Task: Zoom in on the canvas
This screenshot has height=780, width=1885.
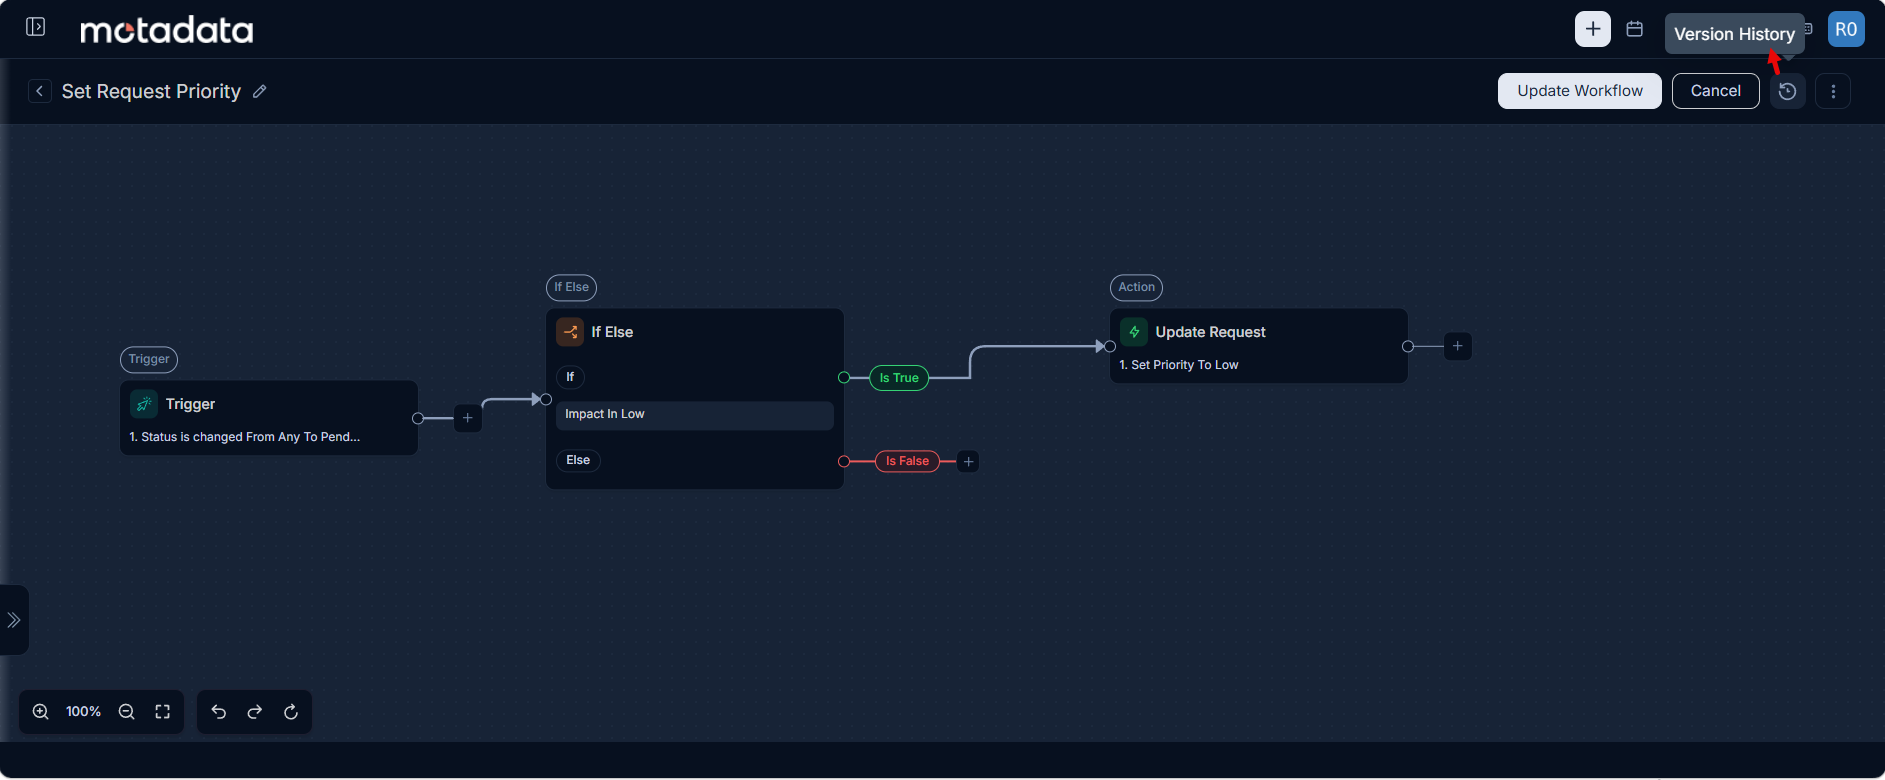Action: tap(41, 712)
